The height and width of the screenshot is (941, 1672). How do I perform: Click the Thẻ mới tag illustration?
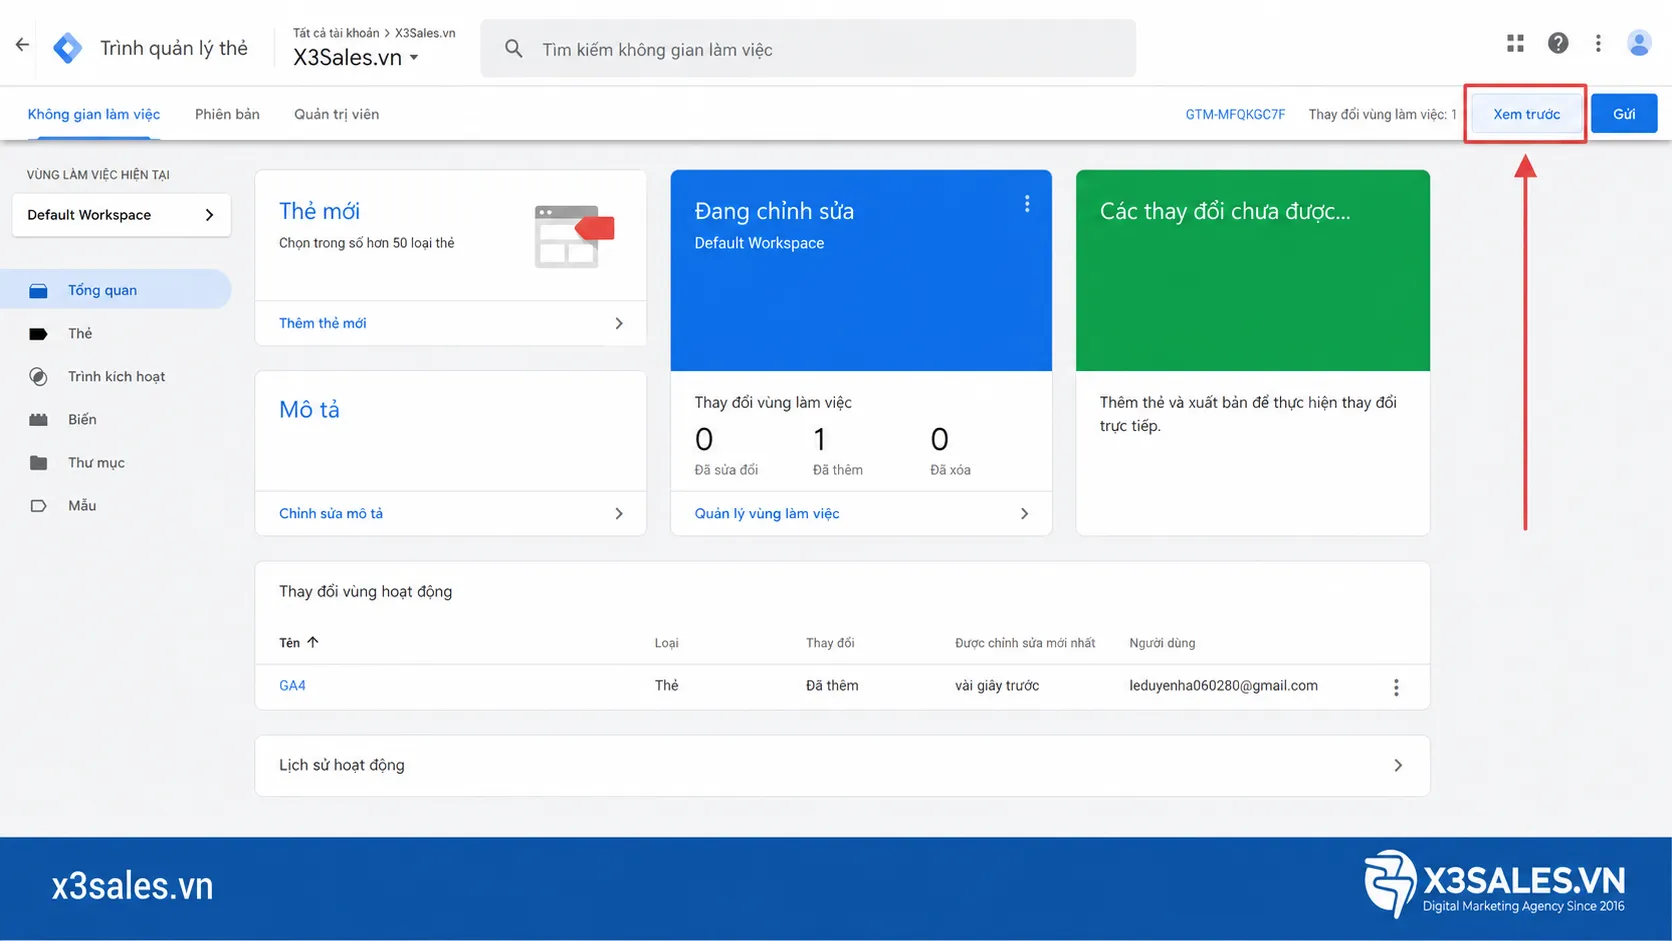coord(574,236)
